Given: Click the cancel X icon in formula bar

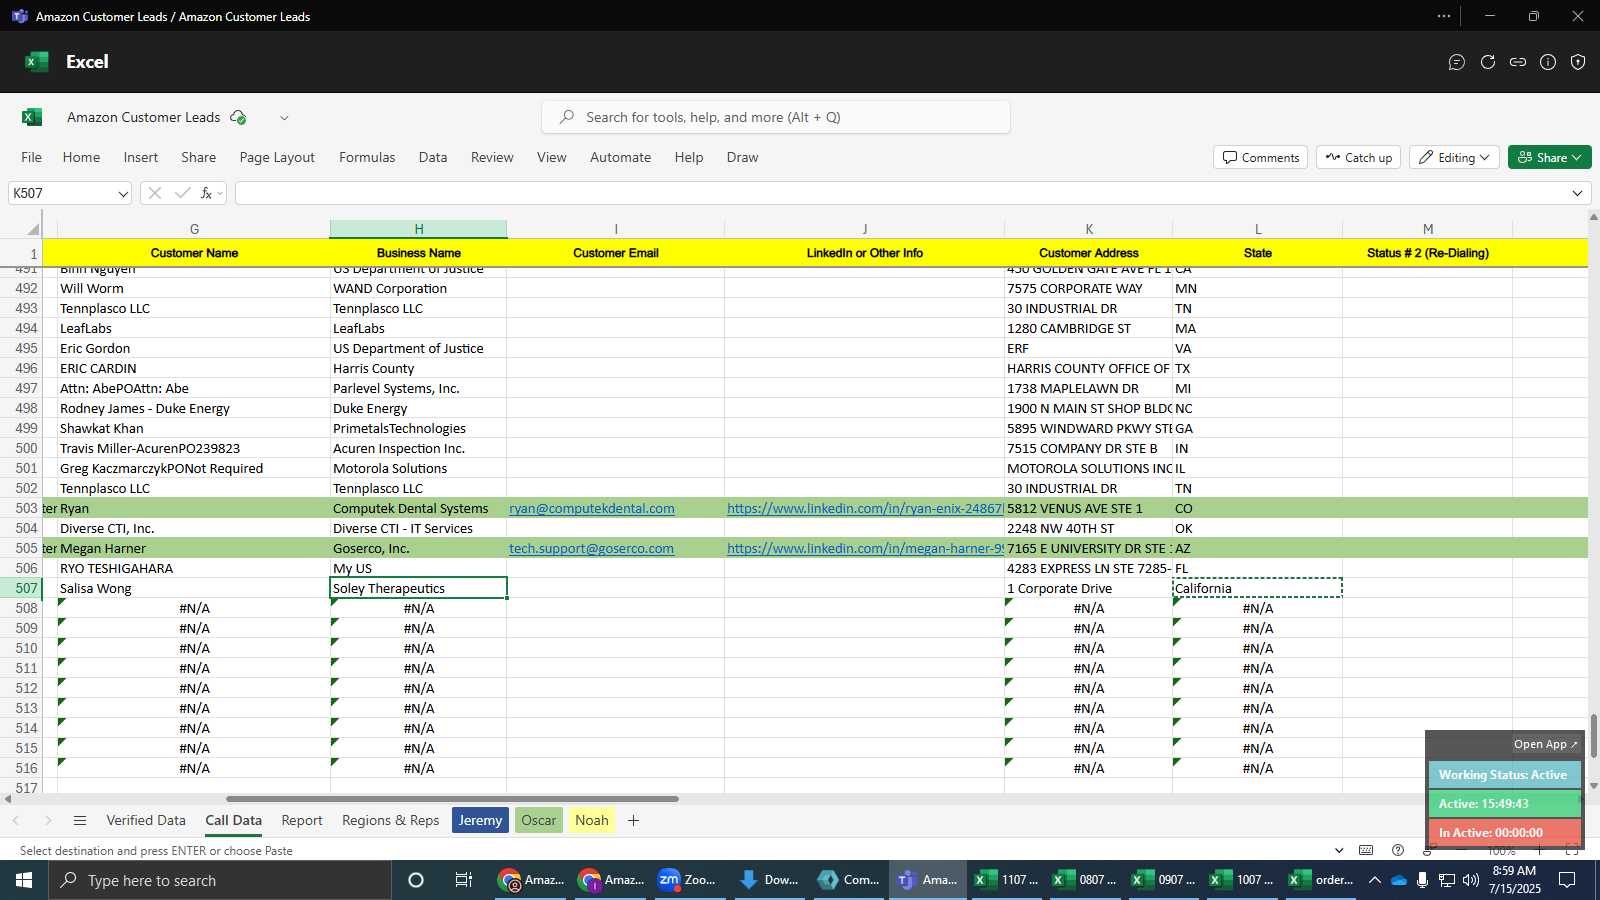Looking at the screenshot, I should pos(155,193).
